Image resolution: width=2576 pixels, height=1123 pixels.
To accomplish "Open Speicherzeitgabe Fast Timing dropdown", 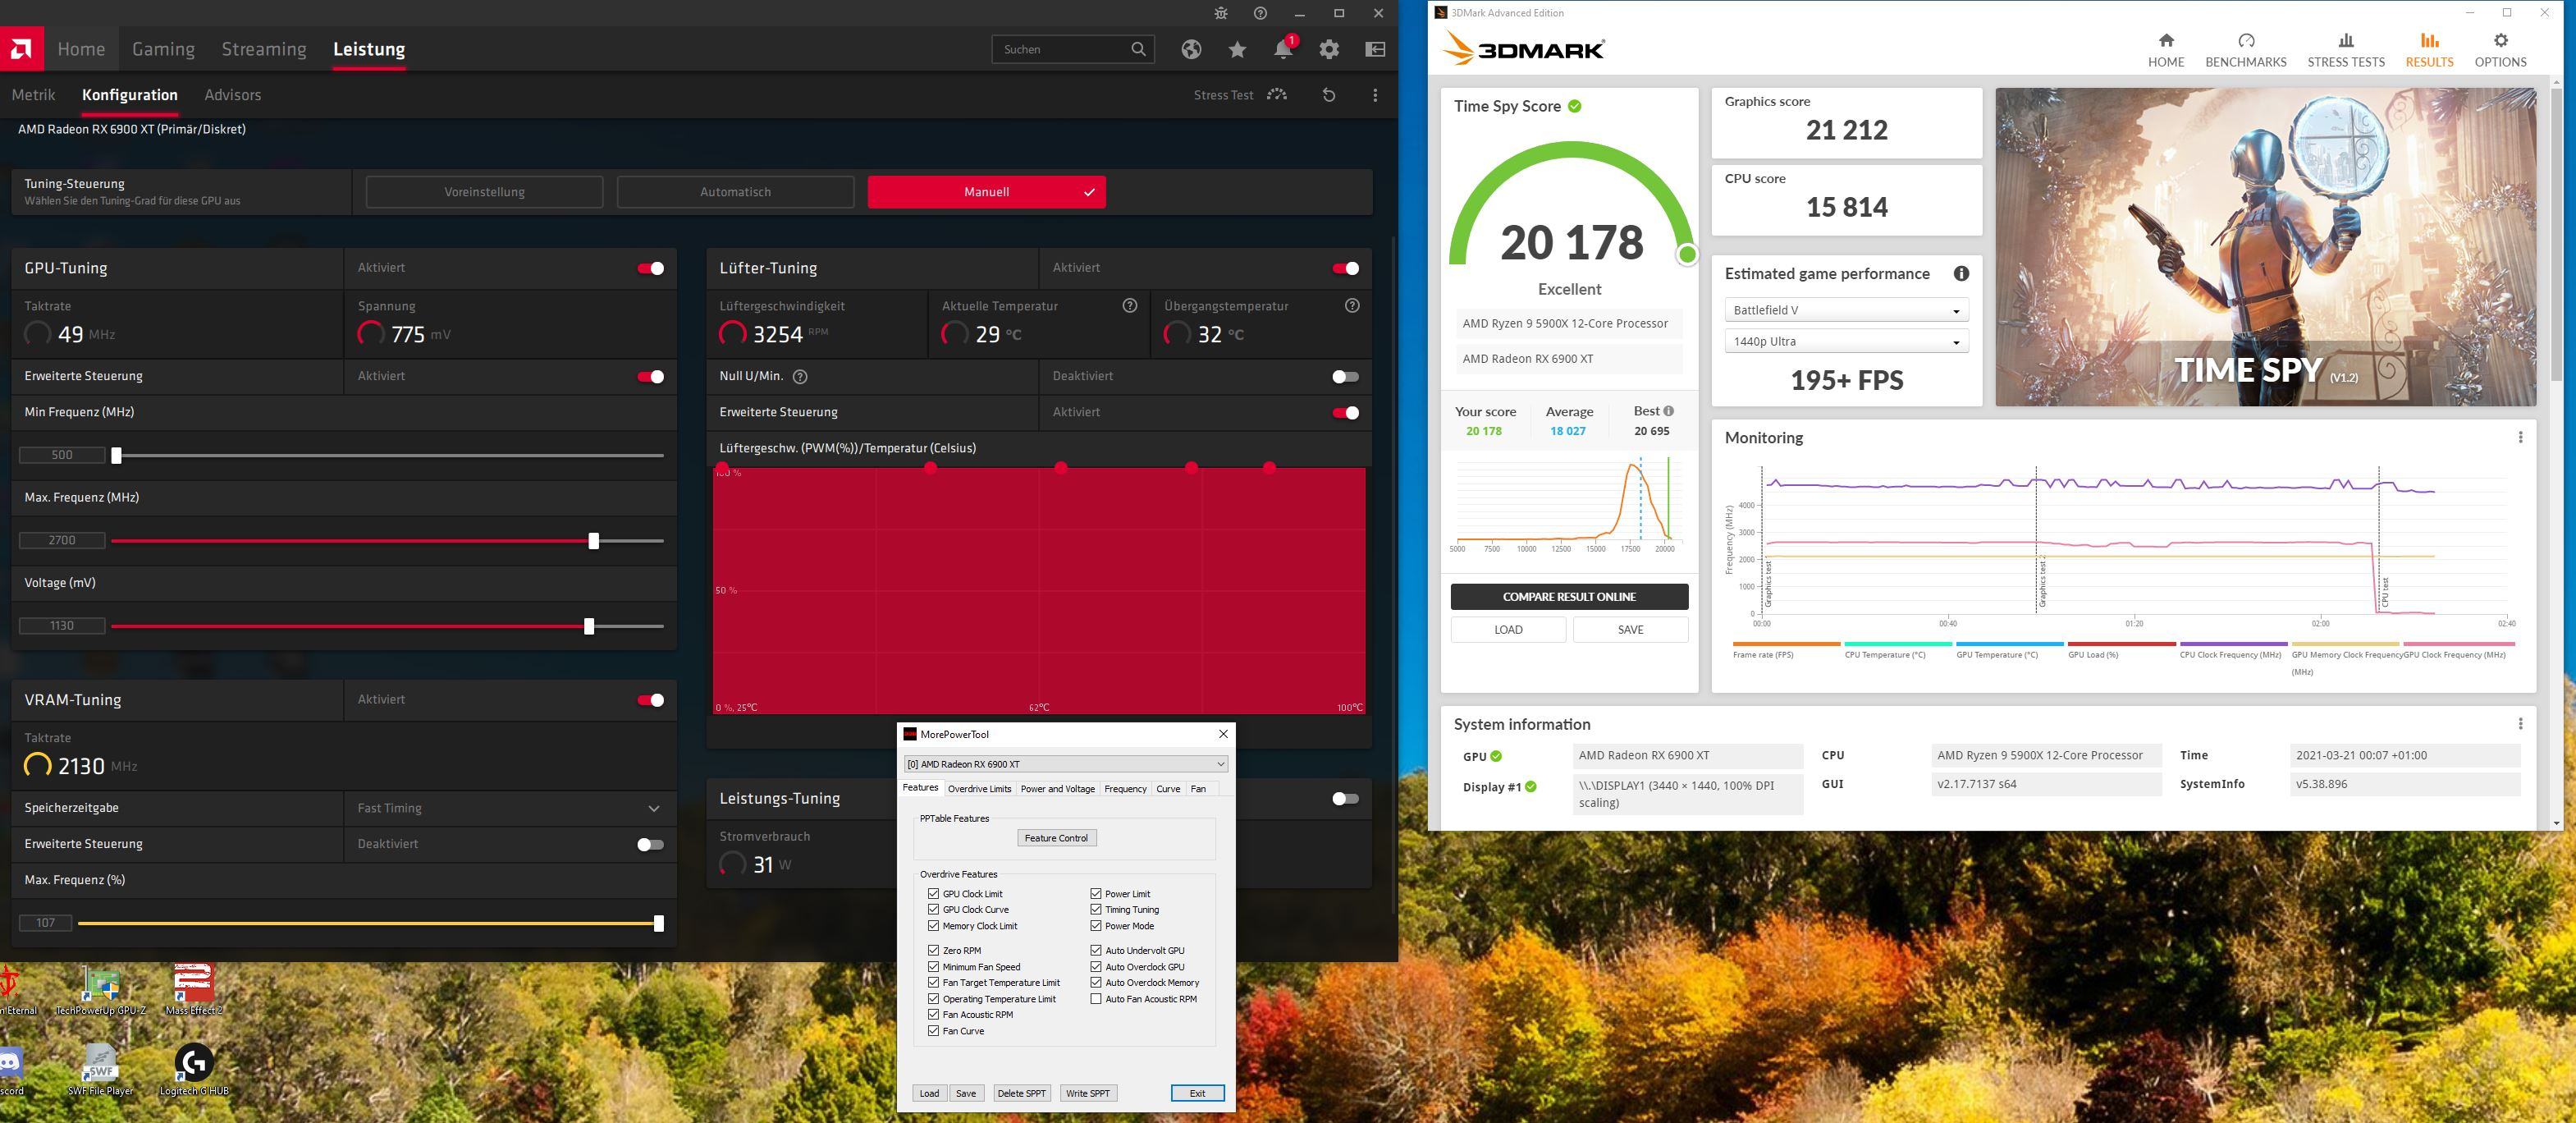I will click(510, 808).
